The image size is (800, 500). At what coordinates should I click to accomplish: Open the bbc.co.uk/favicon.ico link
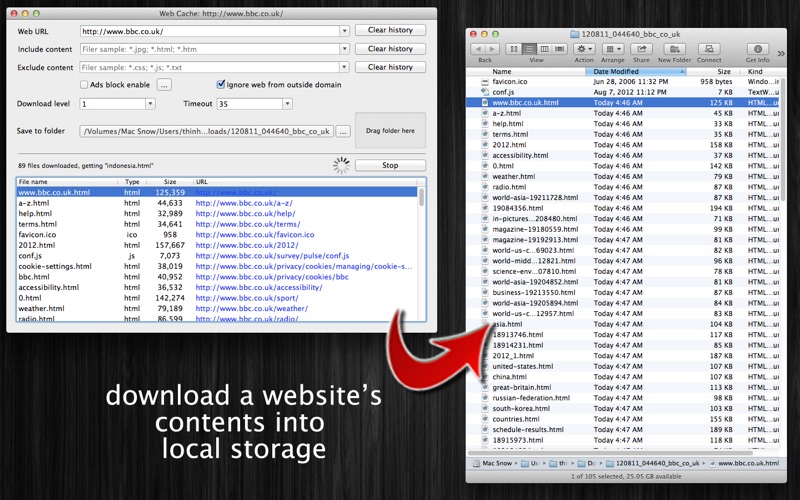pyautogui.click(x=255, y=235)
